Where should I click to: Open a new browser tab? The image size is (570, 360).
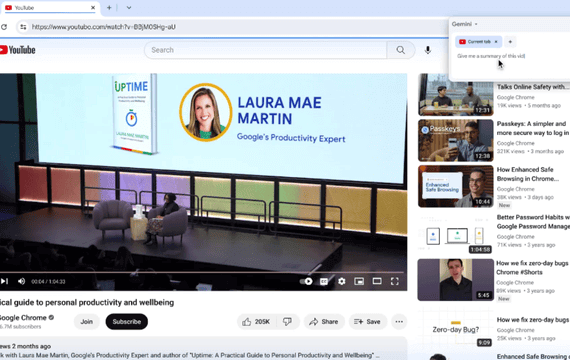109,8
